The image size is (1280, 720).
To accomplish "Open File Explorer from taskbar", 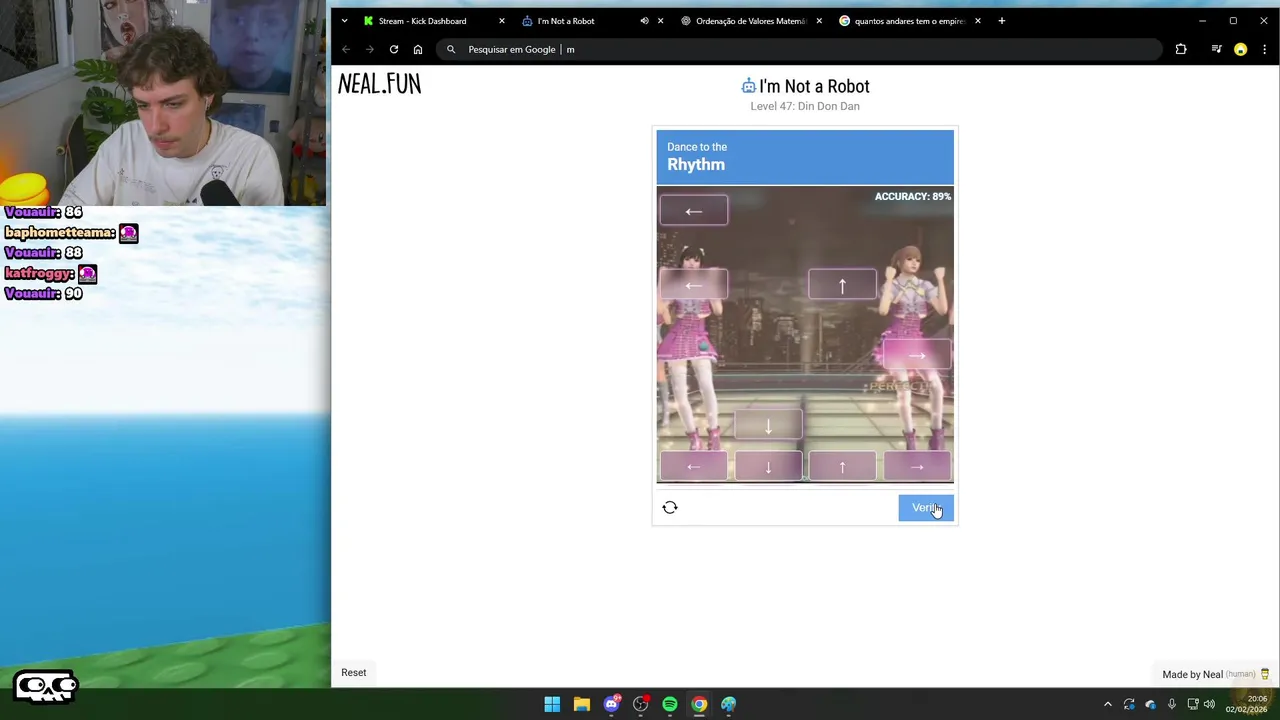I will (x=581, y=704).
